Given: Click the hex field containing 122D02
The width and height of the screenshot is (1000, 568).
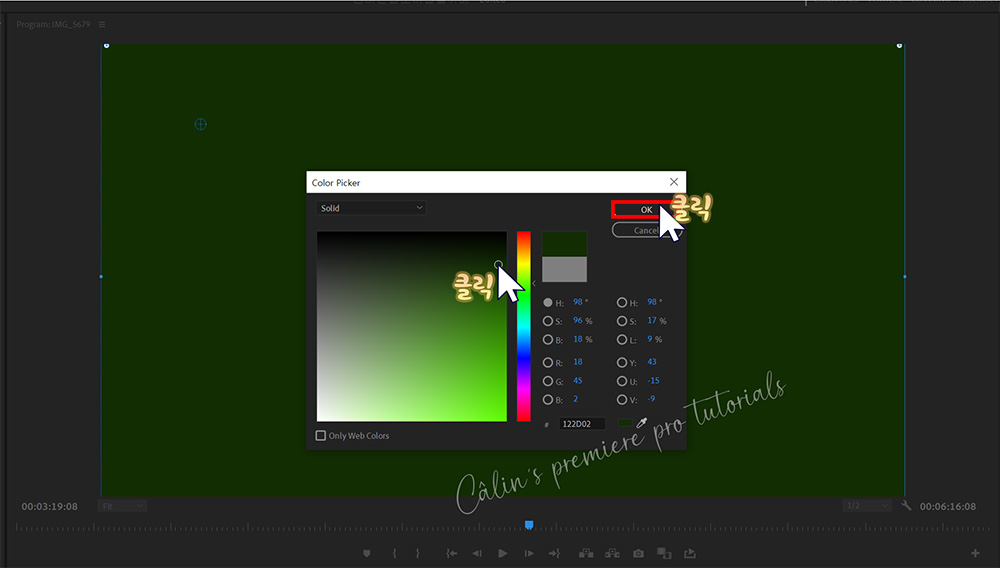Looking at the screenshot, I should click(582, 423).
